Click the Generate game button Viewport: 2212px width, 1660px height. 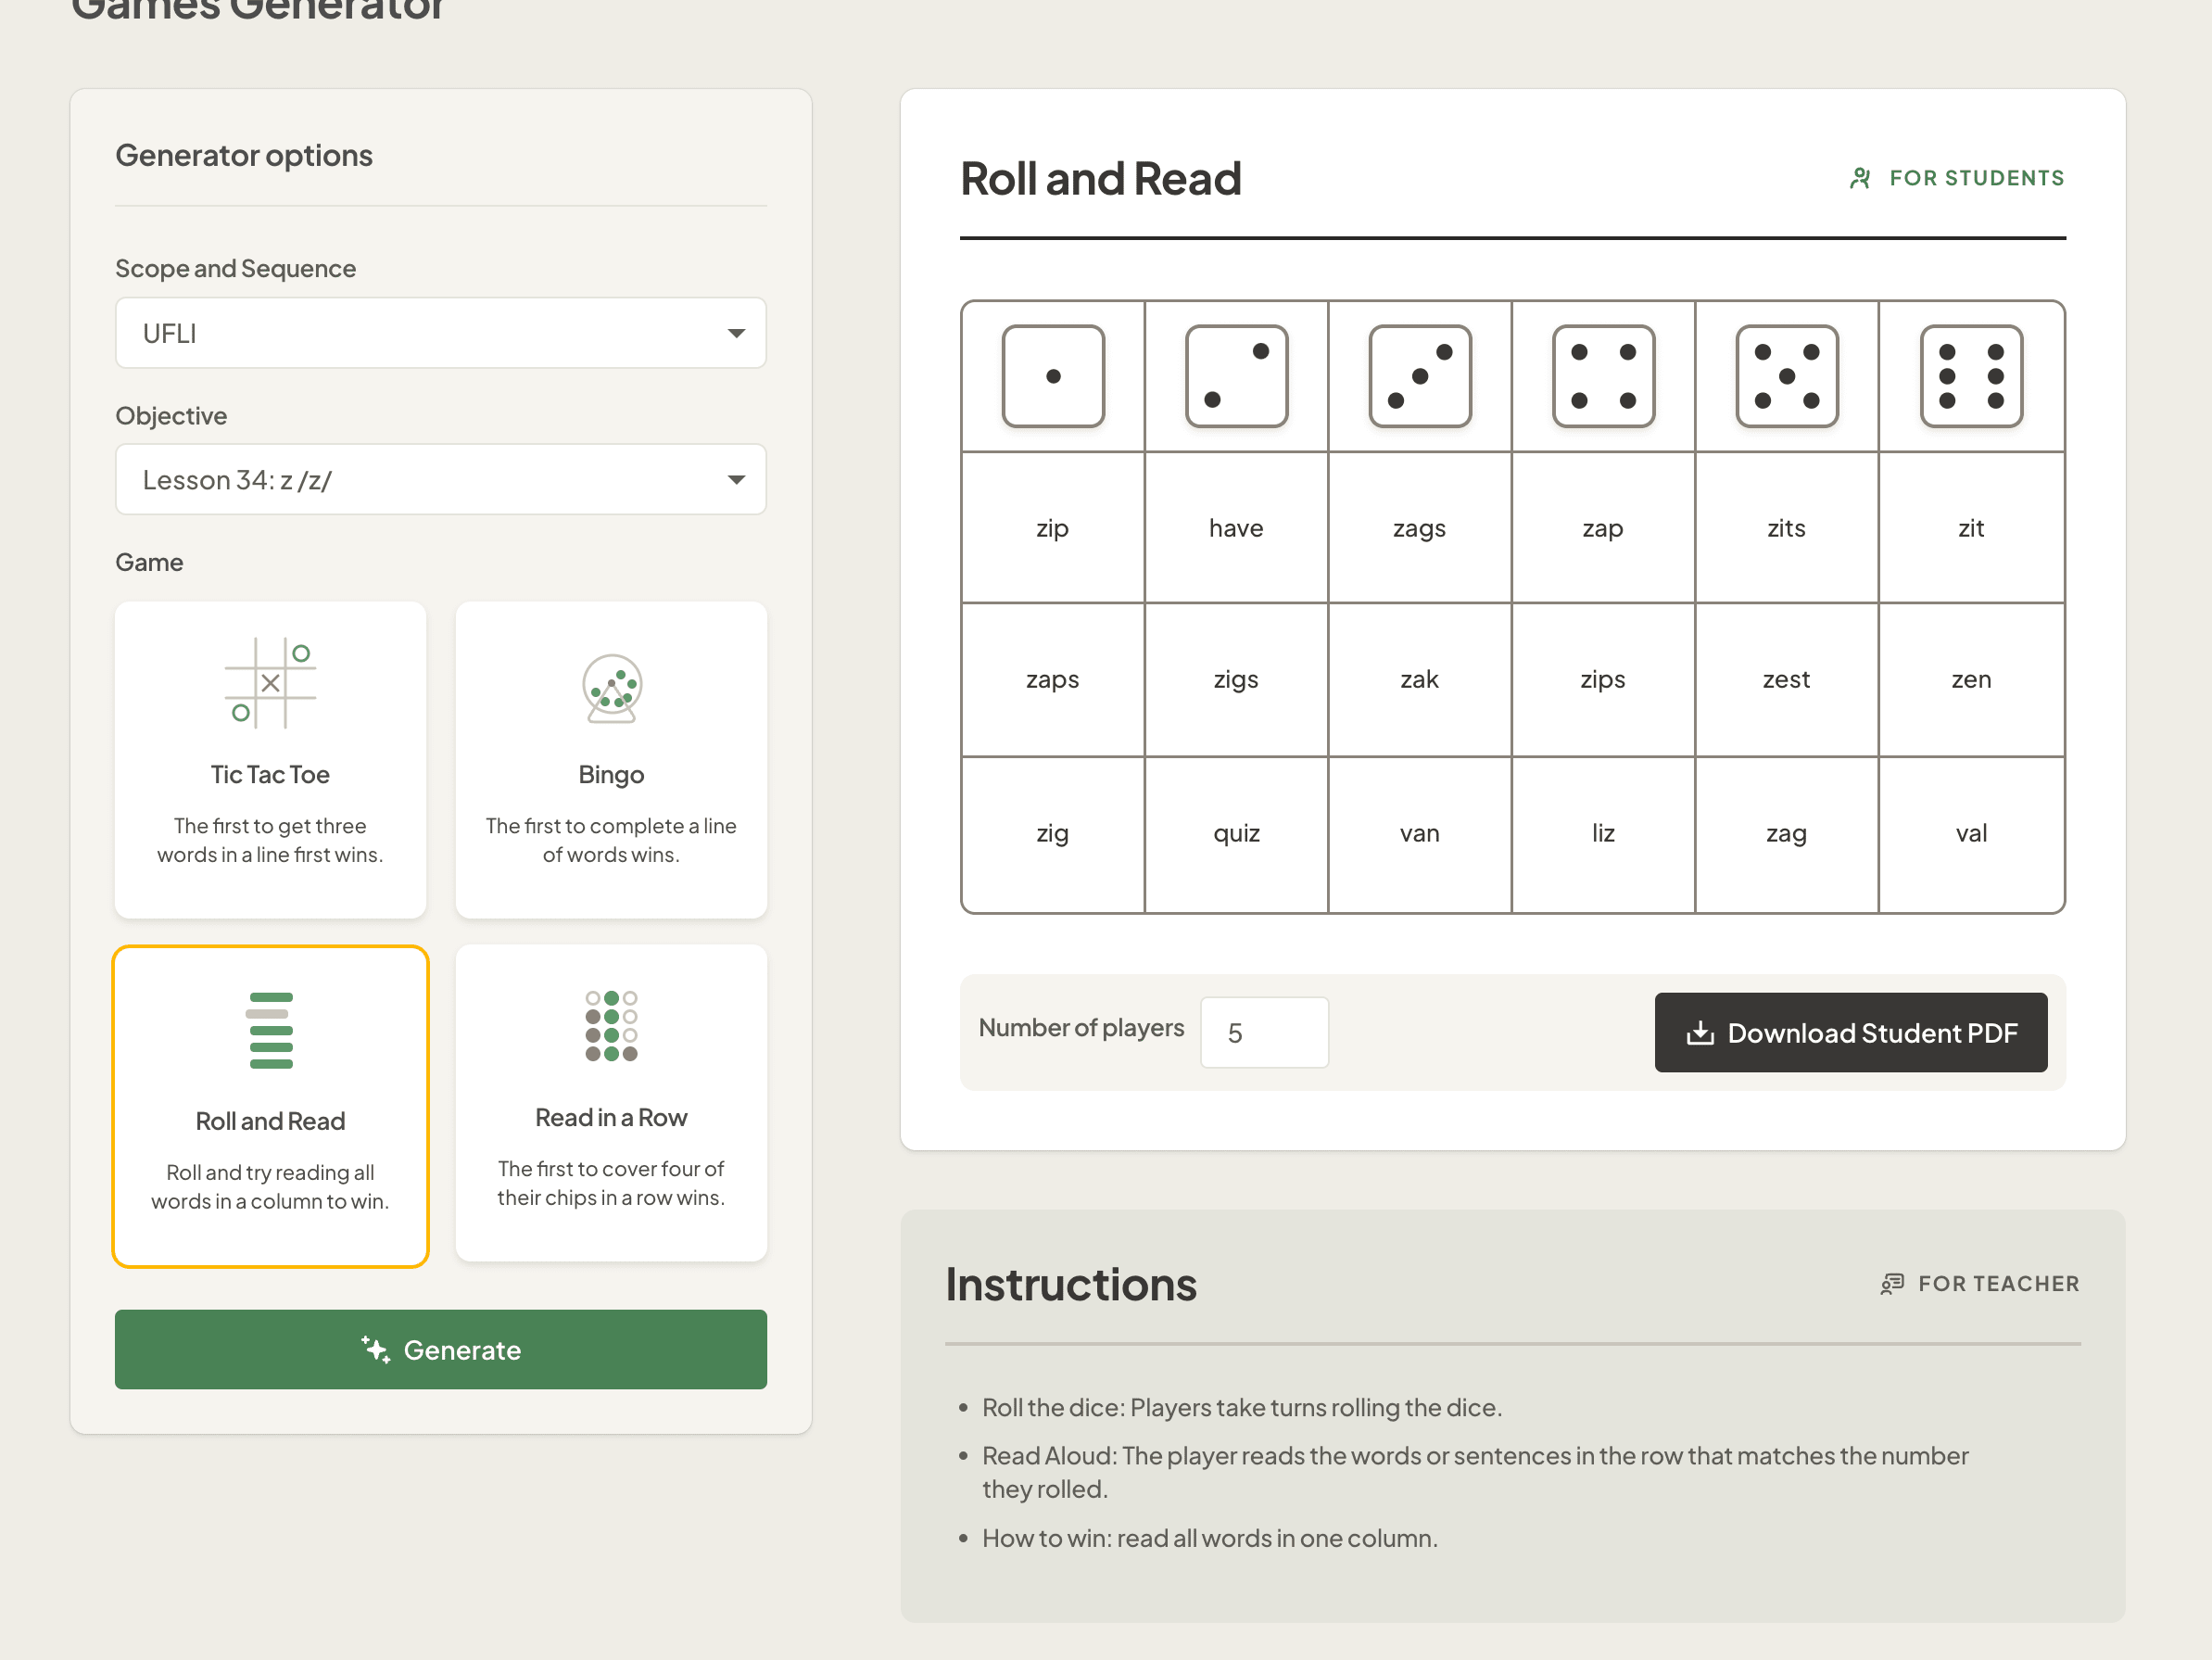coord(441,1350)
